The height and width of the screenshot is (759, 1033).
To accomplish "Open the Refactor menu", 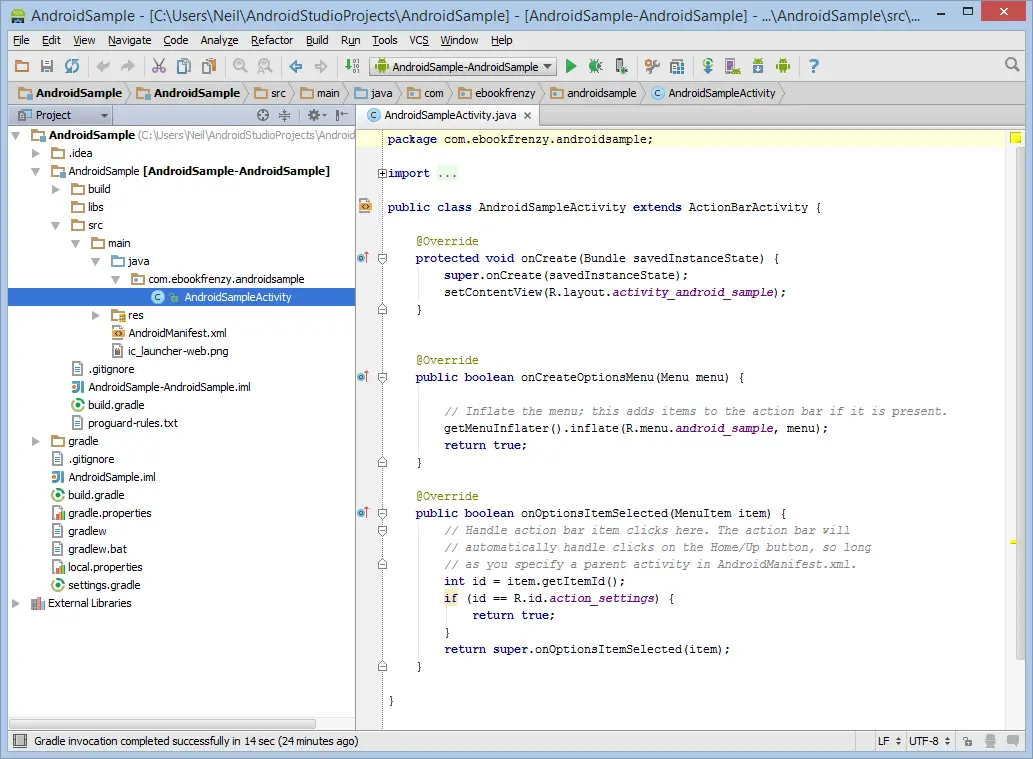I will 272,40.
